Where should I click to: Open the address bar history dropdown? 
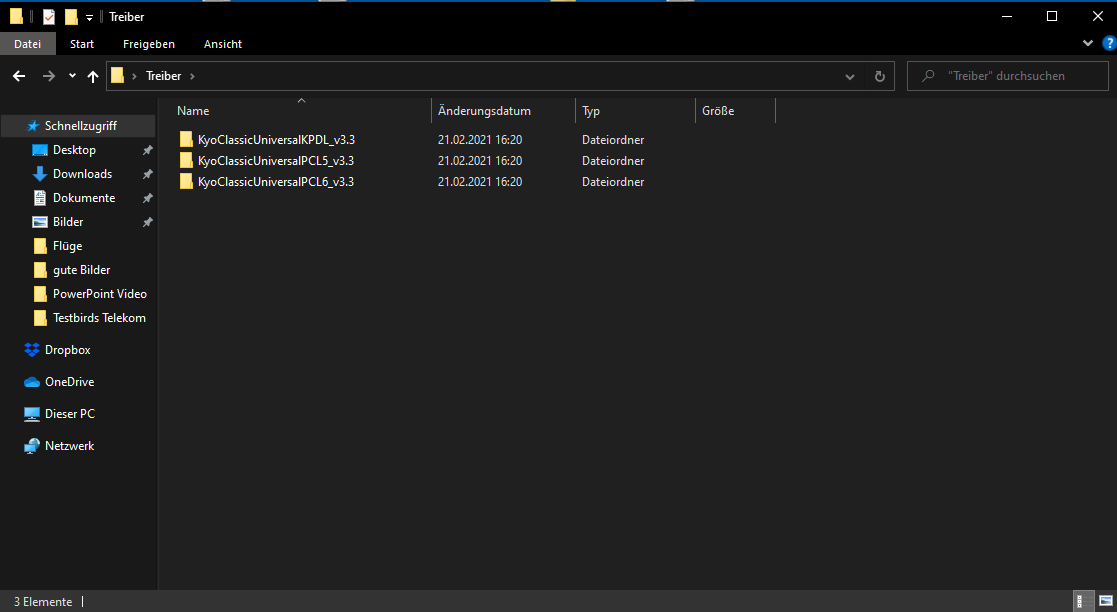849,76
